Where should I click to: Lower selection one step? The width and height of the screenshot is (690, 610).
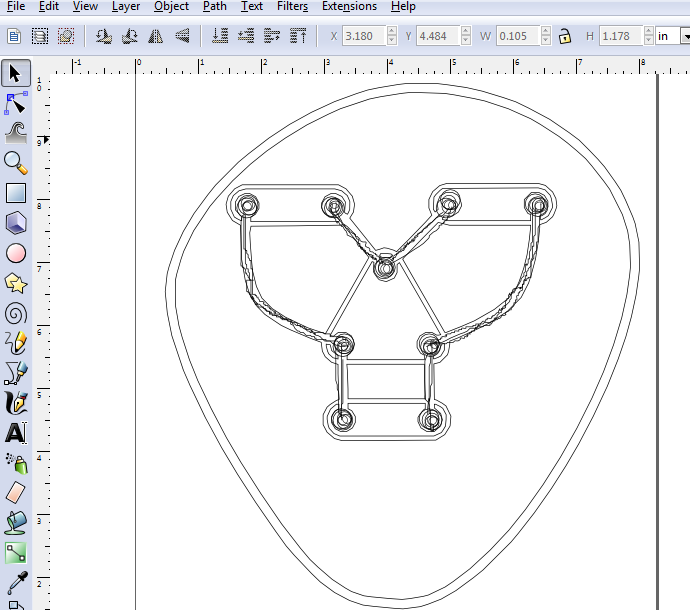point(246,36)
